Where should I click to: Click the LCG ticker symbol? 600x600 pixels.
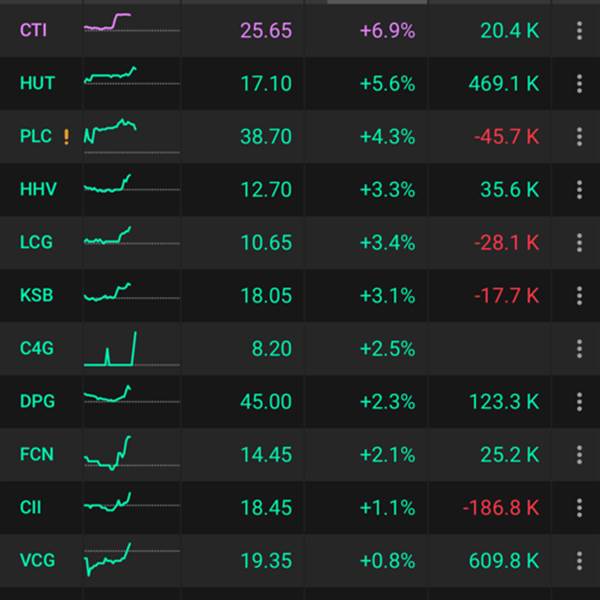pos(37,242)
